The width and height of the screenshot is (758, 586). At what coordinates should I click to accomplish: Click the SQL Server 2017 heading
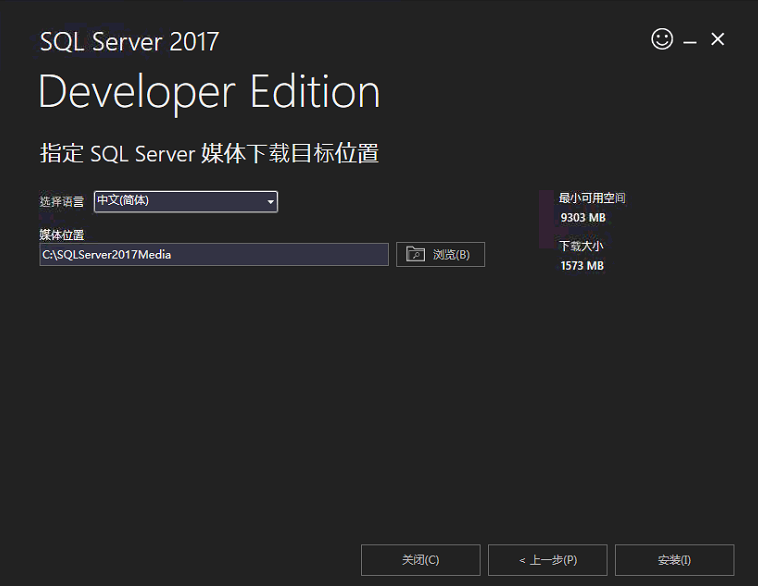(x=130, y=42)
